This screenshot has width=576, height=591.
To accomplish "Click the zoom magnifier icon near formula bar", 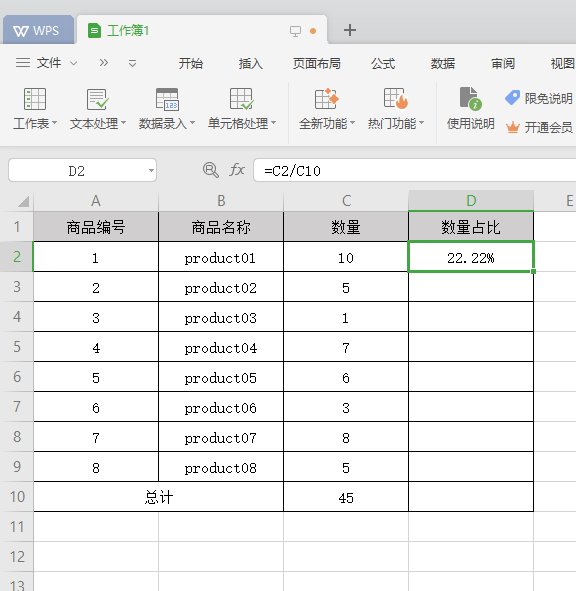I will point(210,170).
